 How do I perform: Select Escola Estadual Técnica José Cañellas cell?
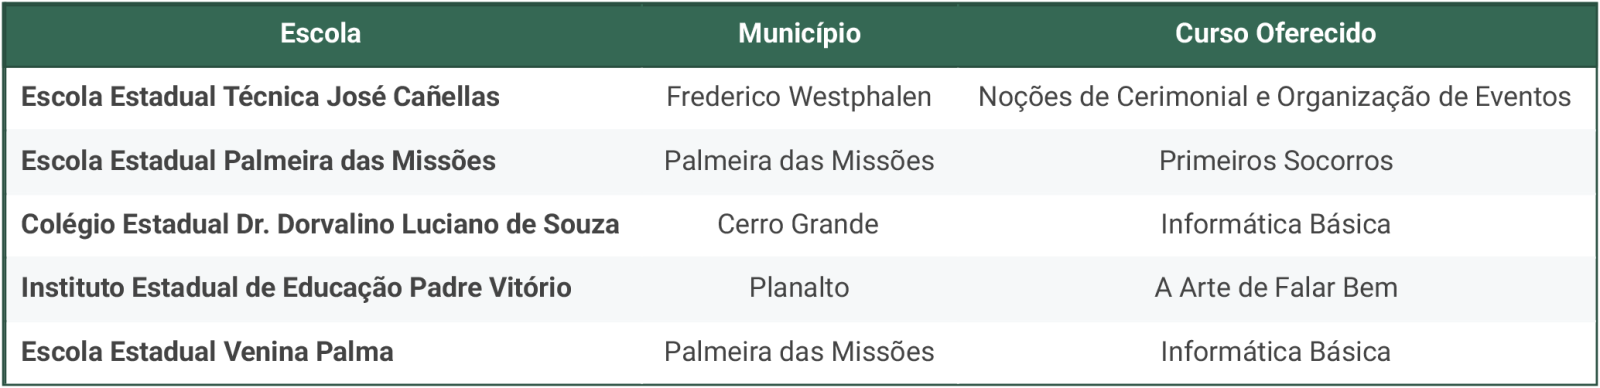(x=260, y=97)
